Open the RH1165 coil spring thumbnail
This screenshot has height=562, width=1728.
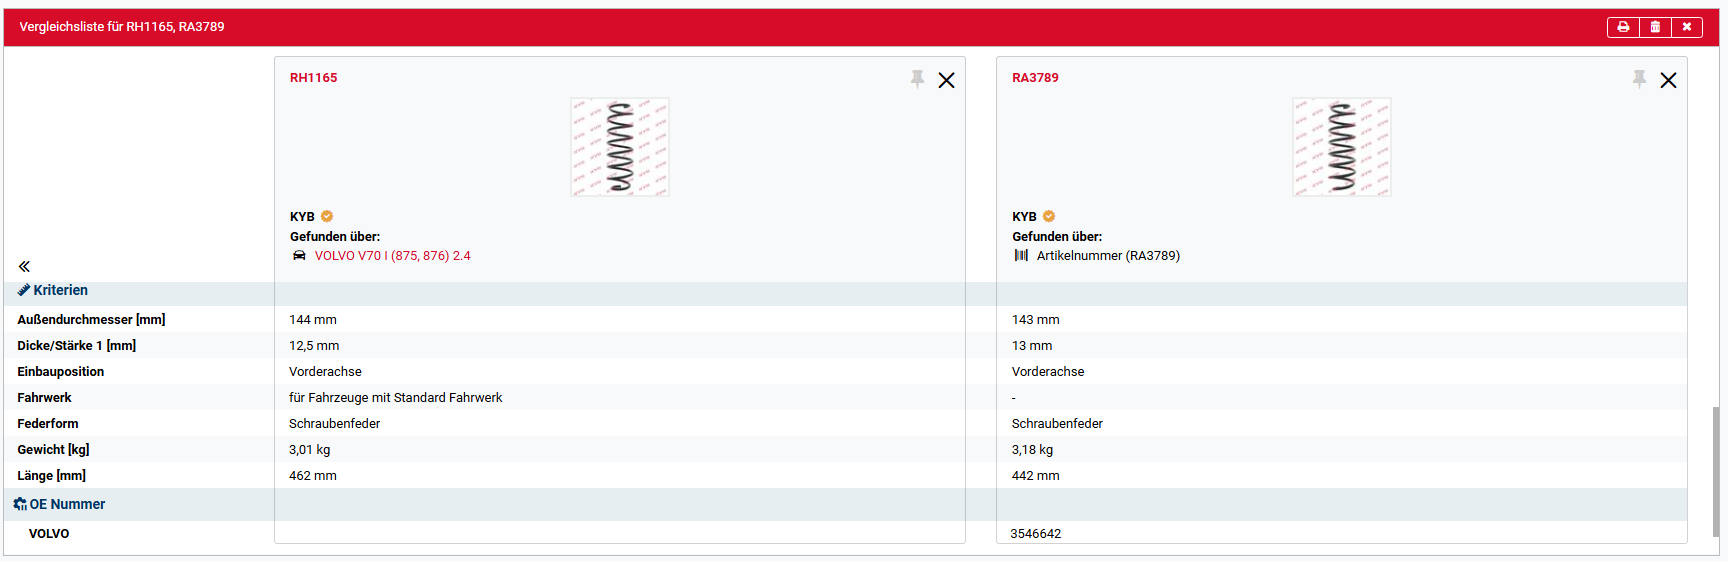[x=620, y=147]
